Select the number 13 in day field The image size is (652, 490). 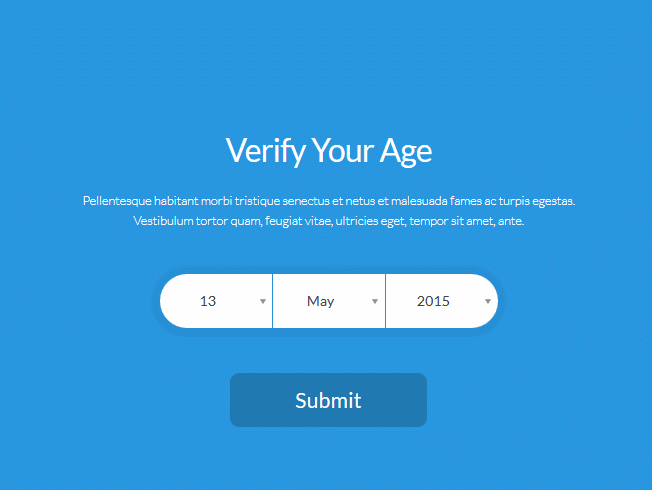[x=208, y=301]
